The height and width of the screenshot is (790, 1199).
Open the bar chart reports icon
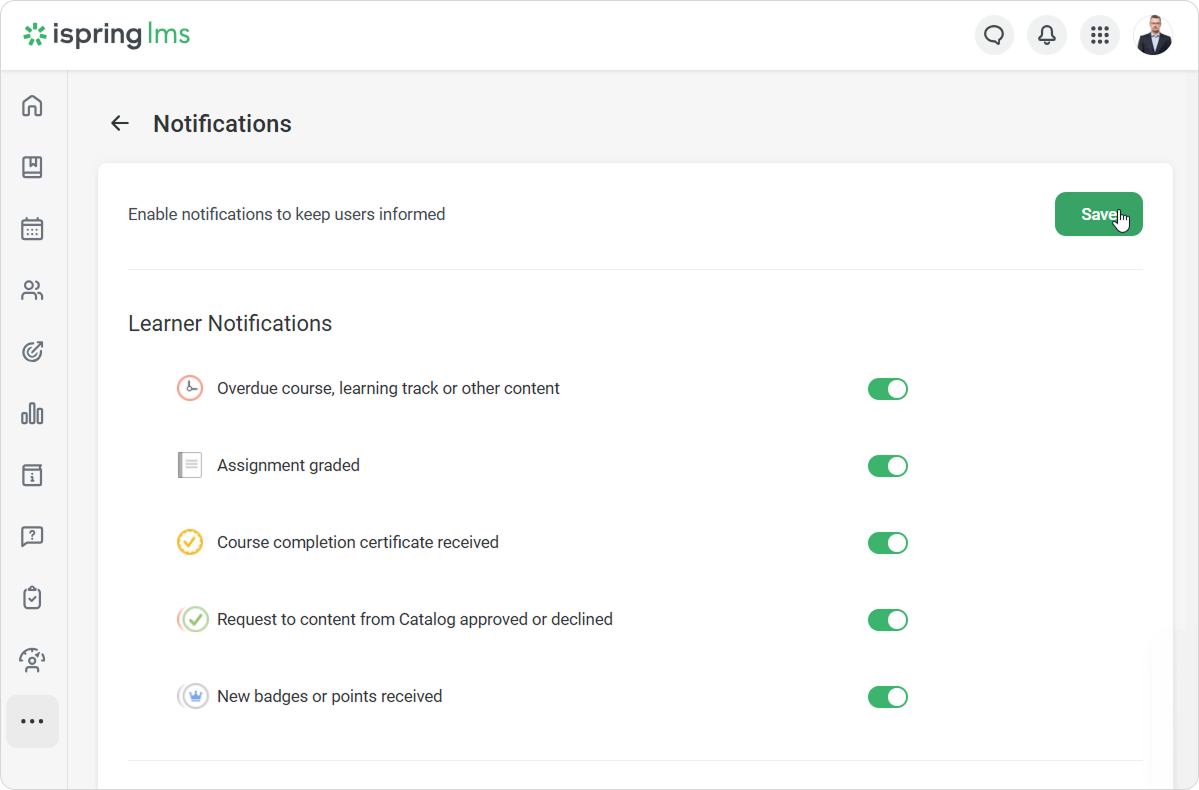pos(32,413)
